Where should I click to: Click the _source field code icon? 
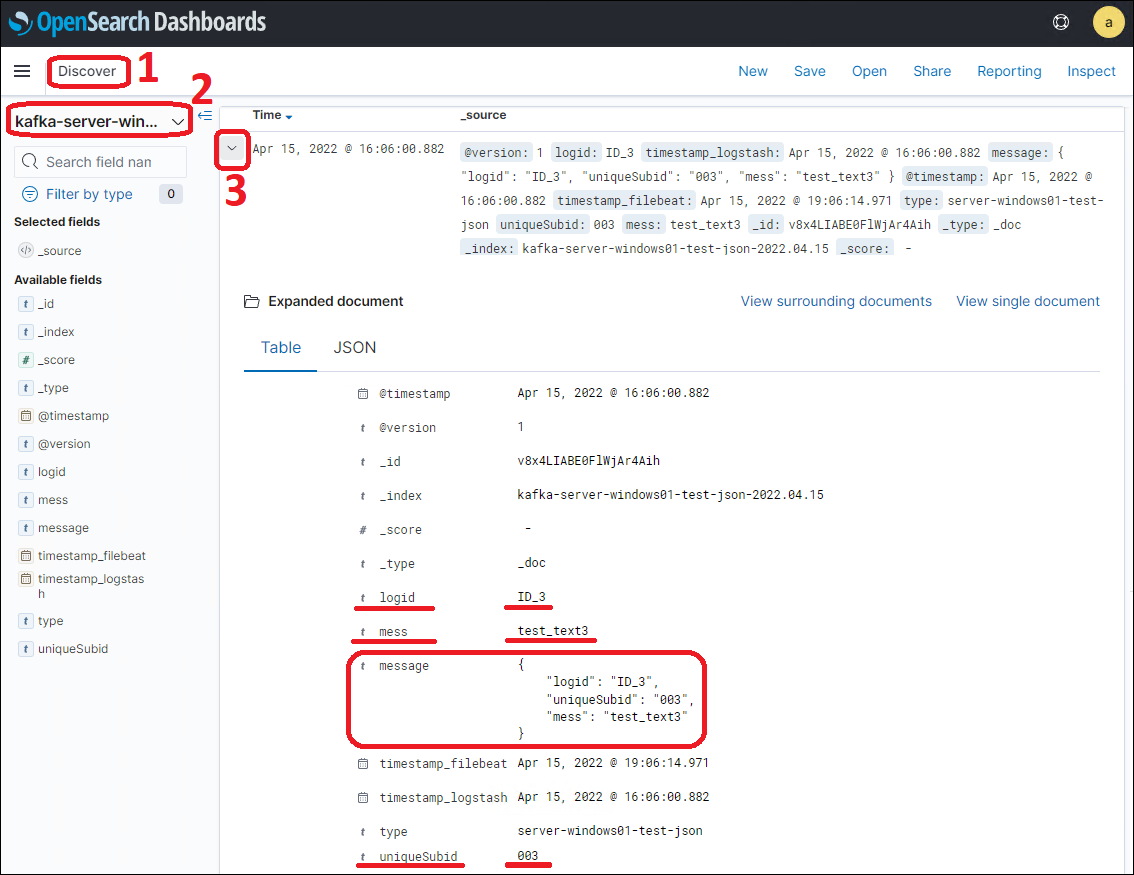point(26,250)
